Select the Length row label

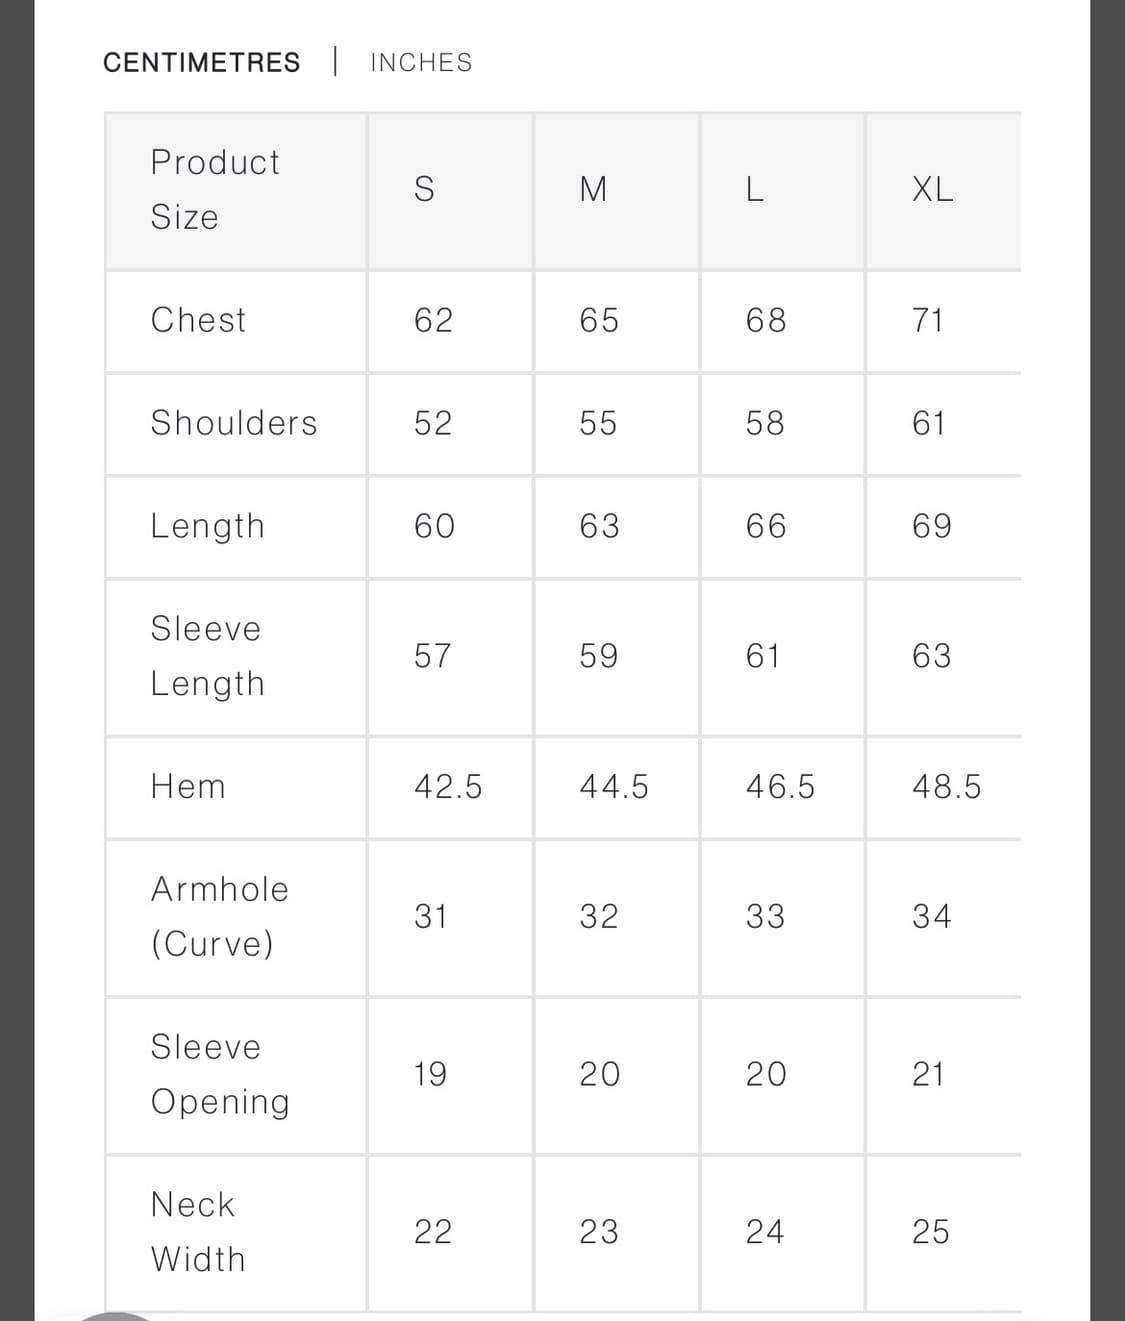(x=208, y=526)
